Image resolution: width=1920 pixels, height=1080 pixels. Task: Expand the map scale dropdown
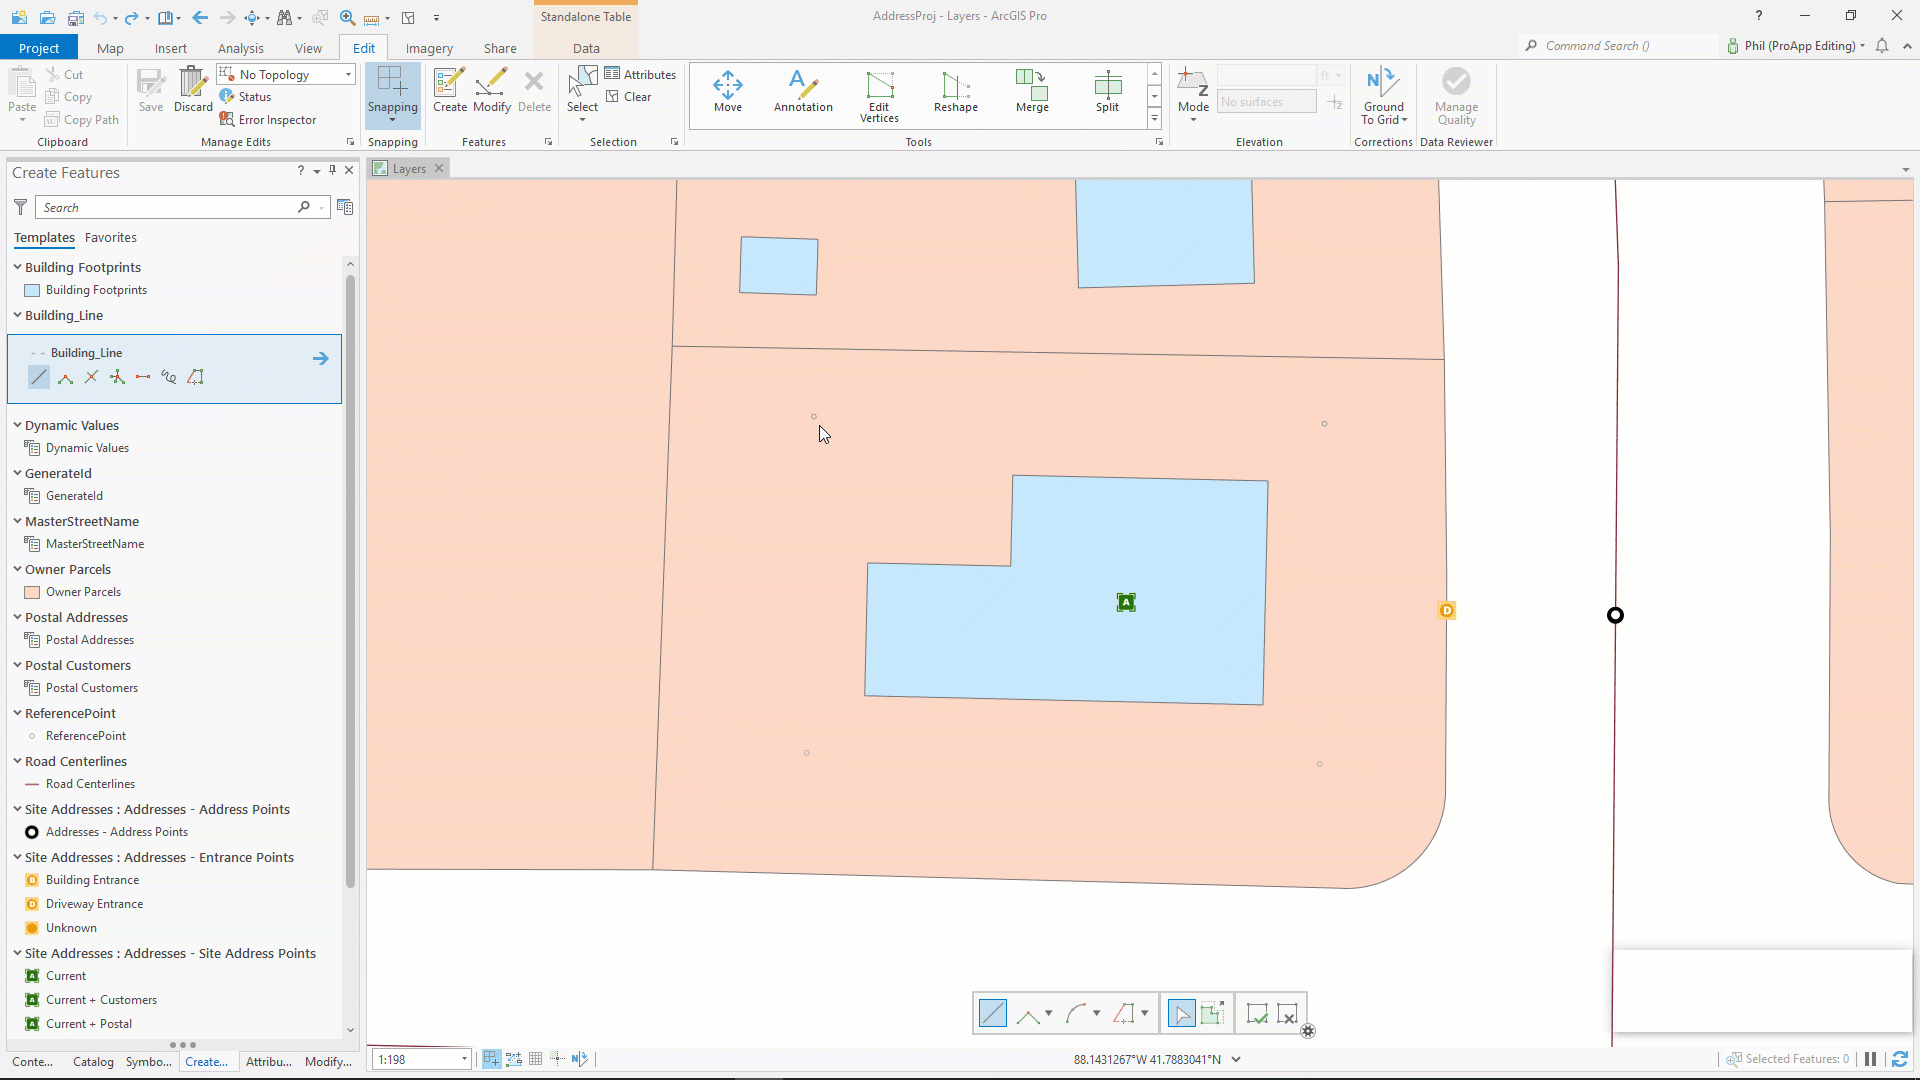[x=462, y=1058]
